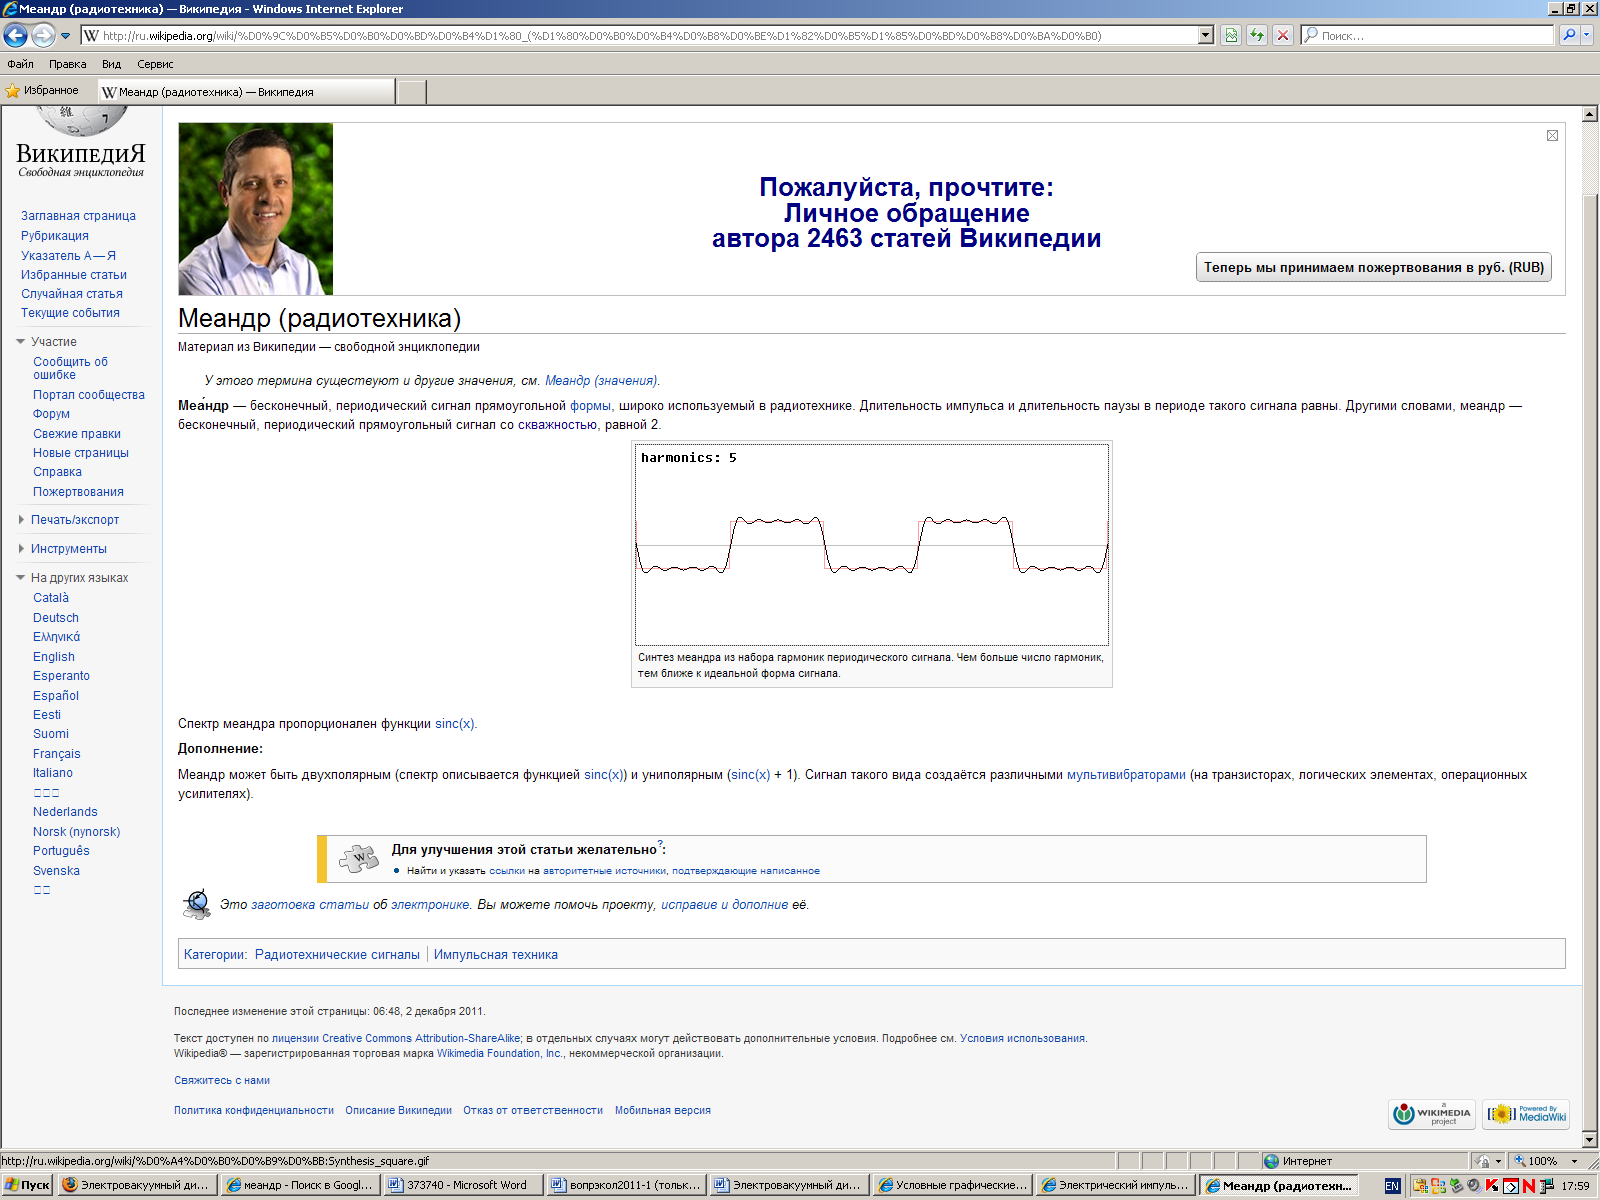Click the zoom magnifier icon in status bar

(x=1519, y=1161)
